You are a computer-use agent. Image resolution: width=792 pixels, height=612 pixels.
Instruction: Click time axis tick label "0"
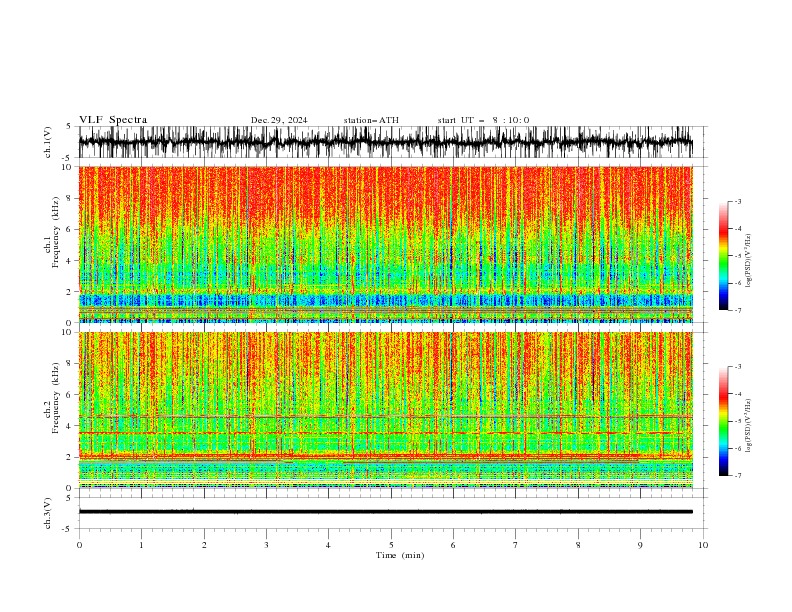pos(79,545)
